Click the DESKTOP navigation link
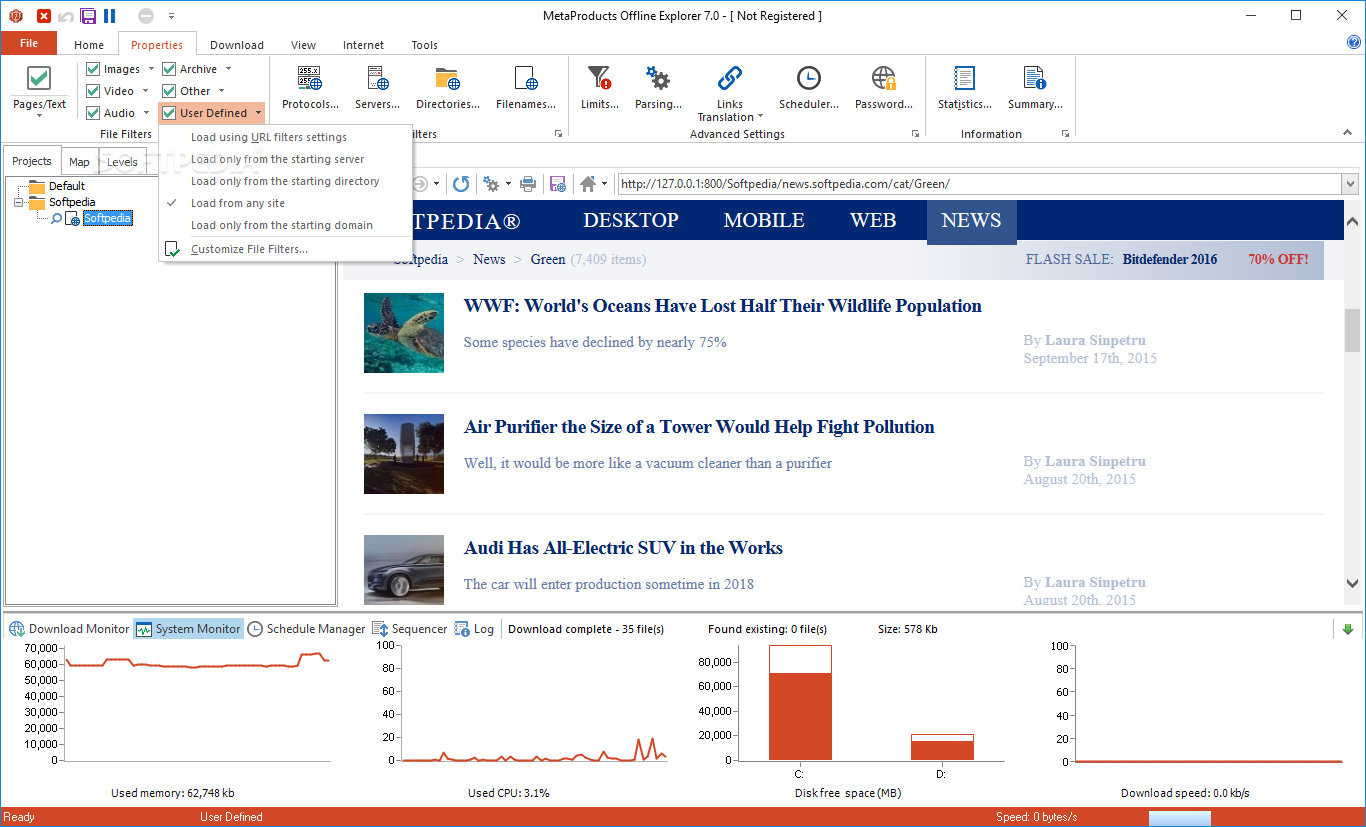The height and width of the screenshot is (827, 1366). pyautogui.click(x=631, y=221)
